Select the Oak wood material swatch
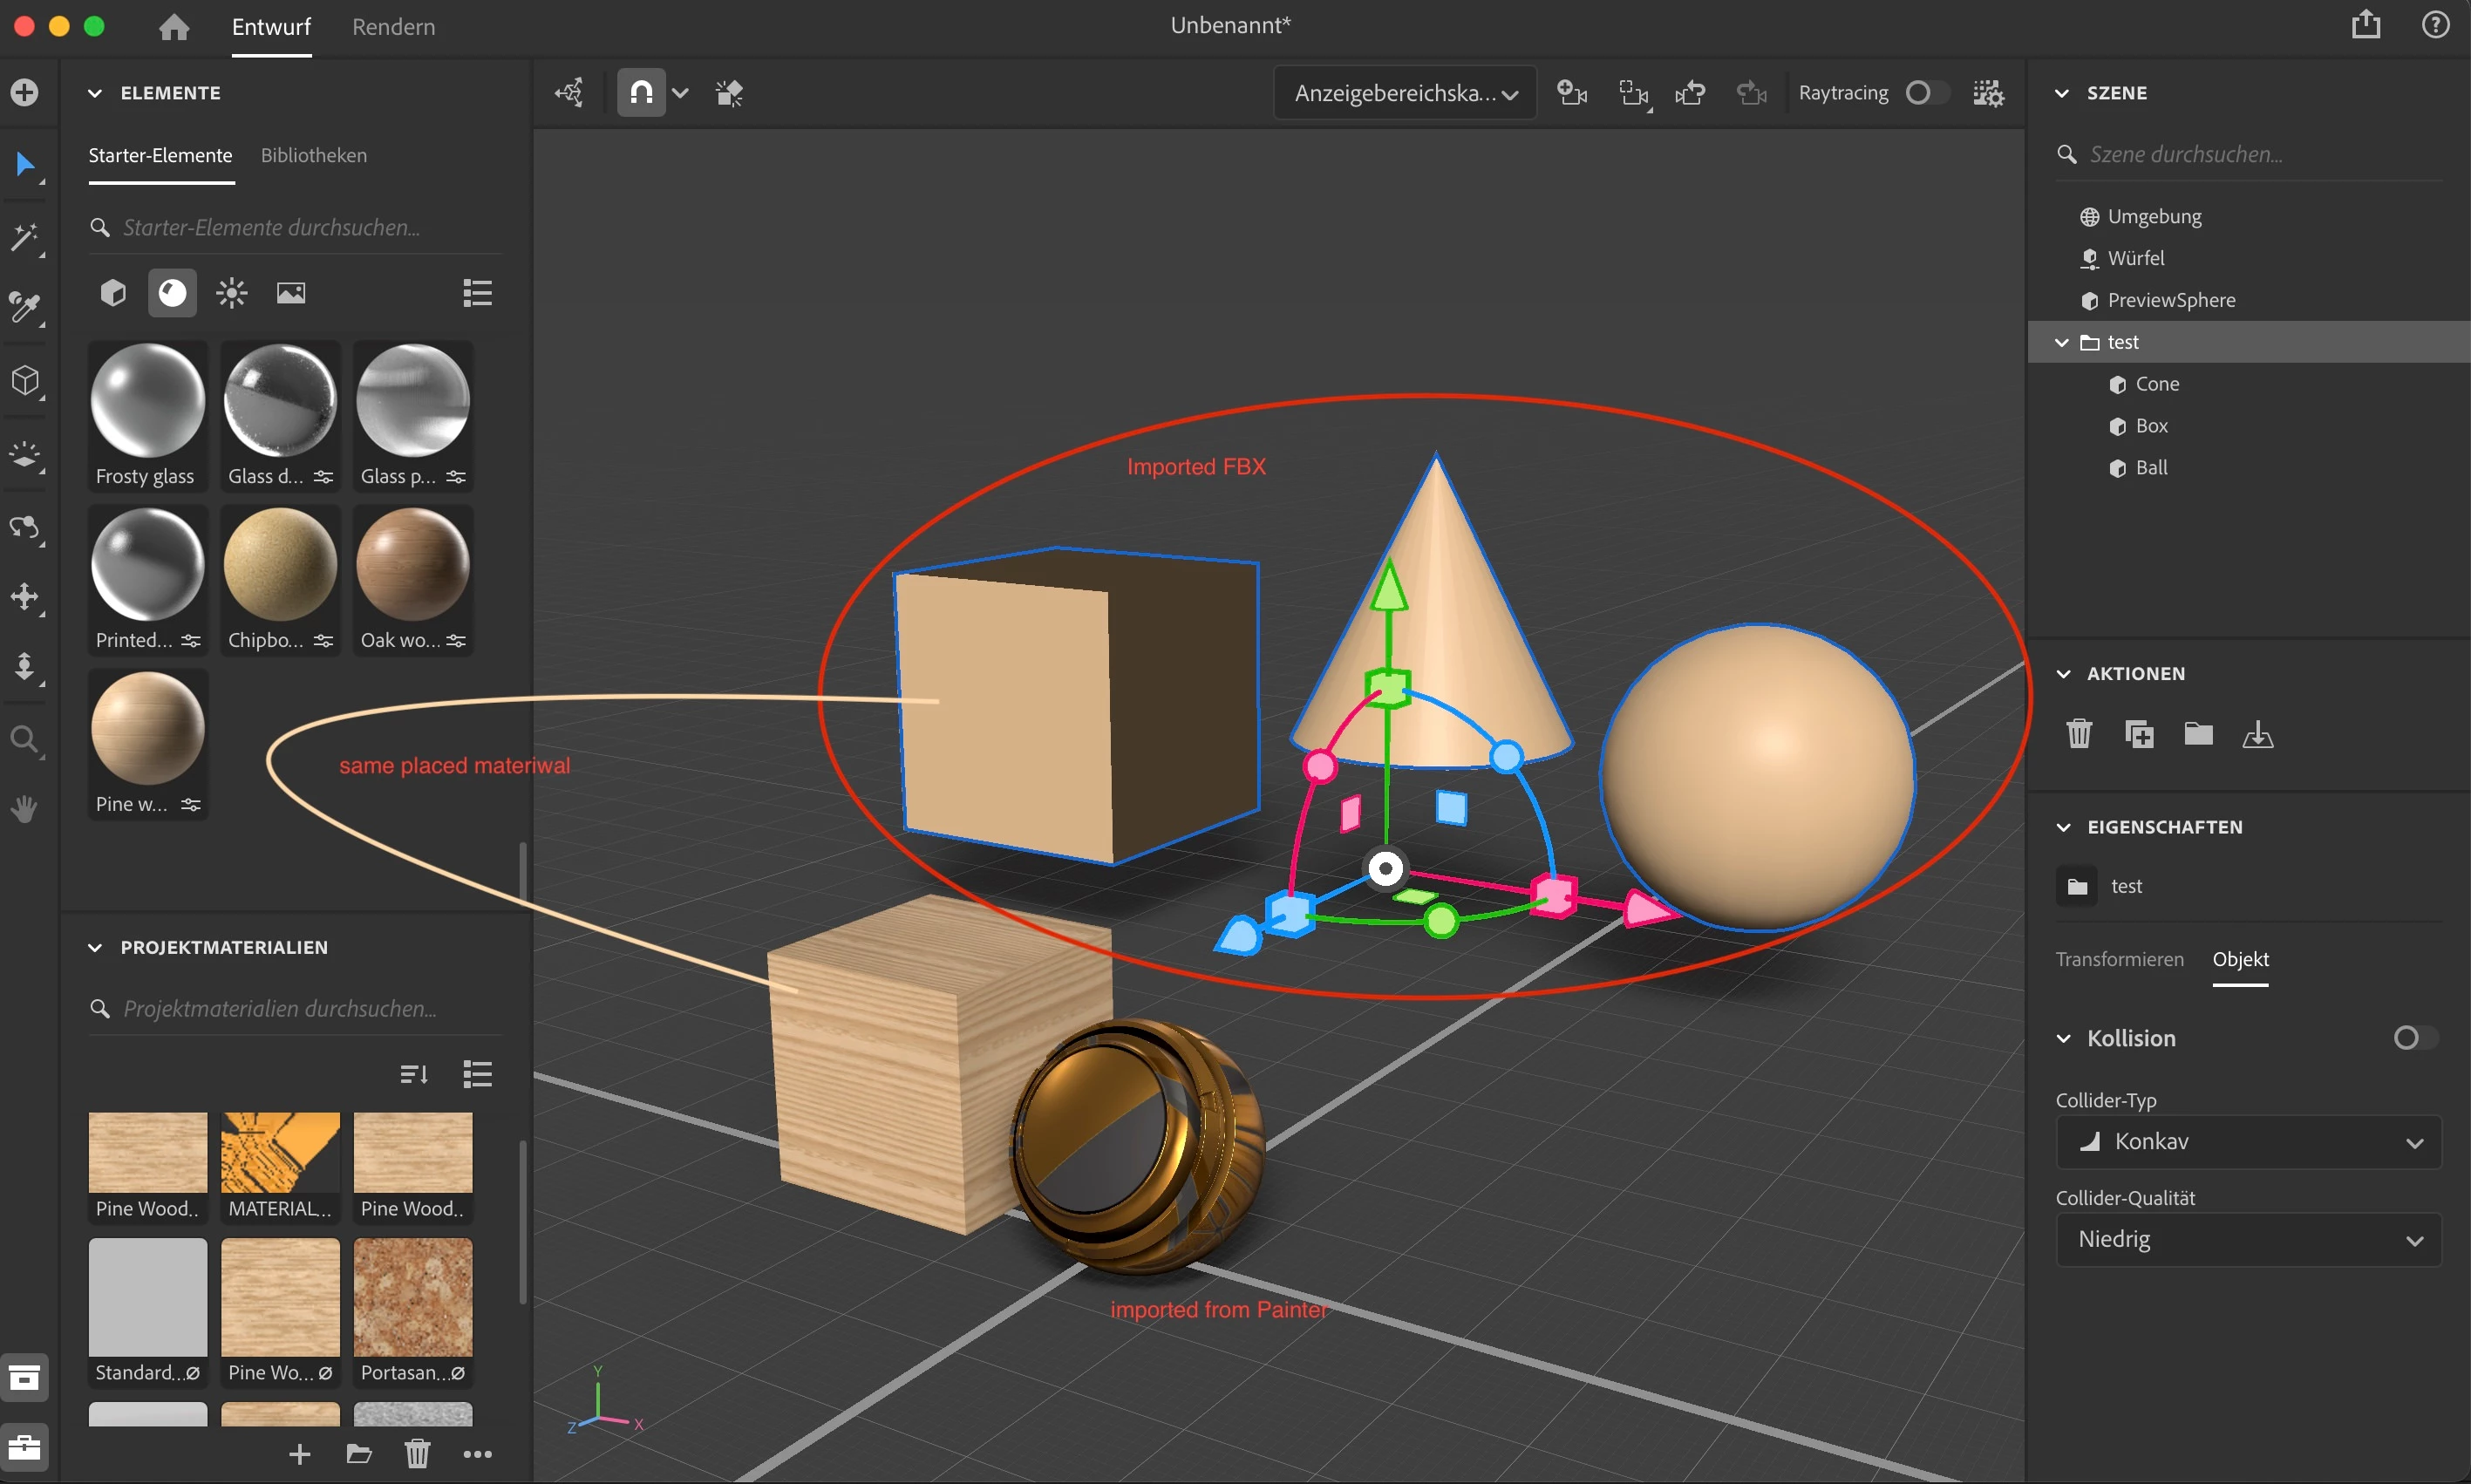The width and height of the screenshot is (2471, 1484). click(x=412, y=565)
